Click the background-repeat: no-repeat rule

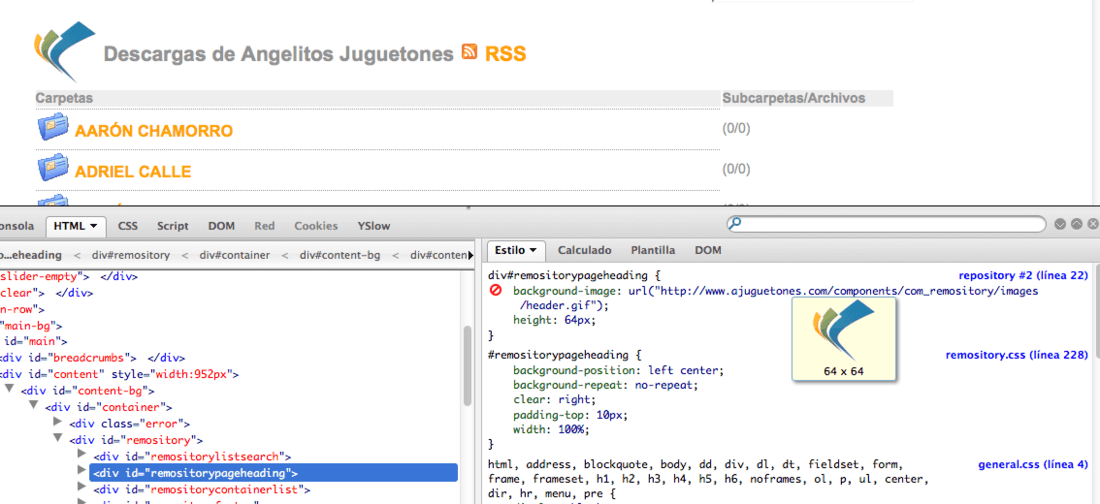coord(605,385)
